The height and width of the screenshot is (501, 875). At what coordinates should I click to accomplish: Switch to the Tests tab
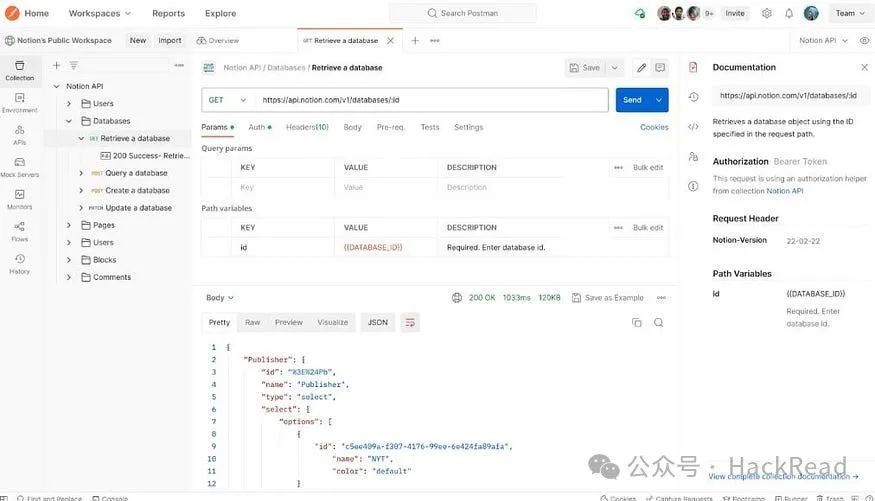tap(430, 127)
